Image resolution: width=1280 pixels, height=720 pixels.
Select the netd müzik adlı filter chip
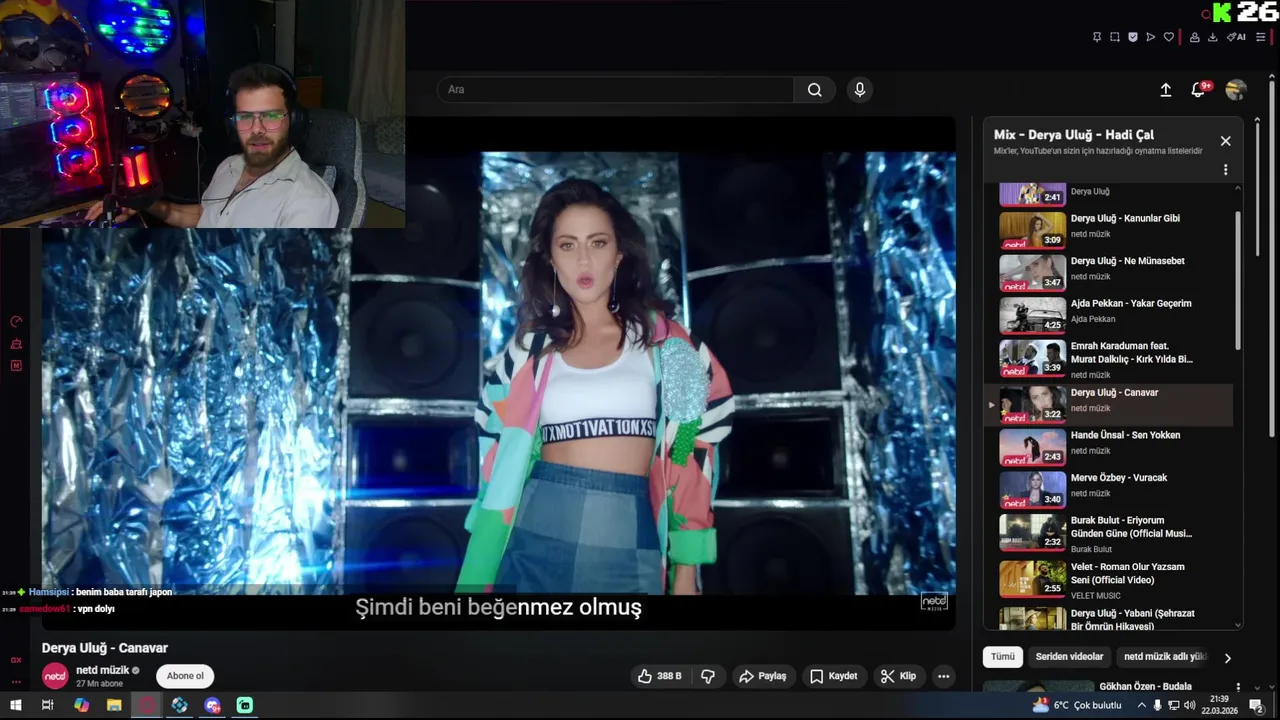[x=1165, y=657]
